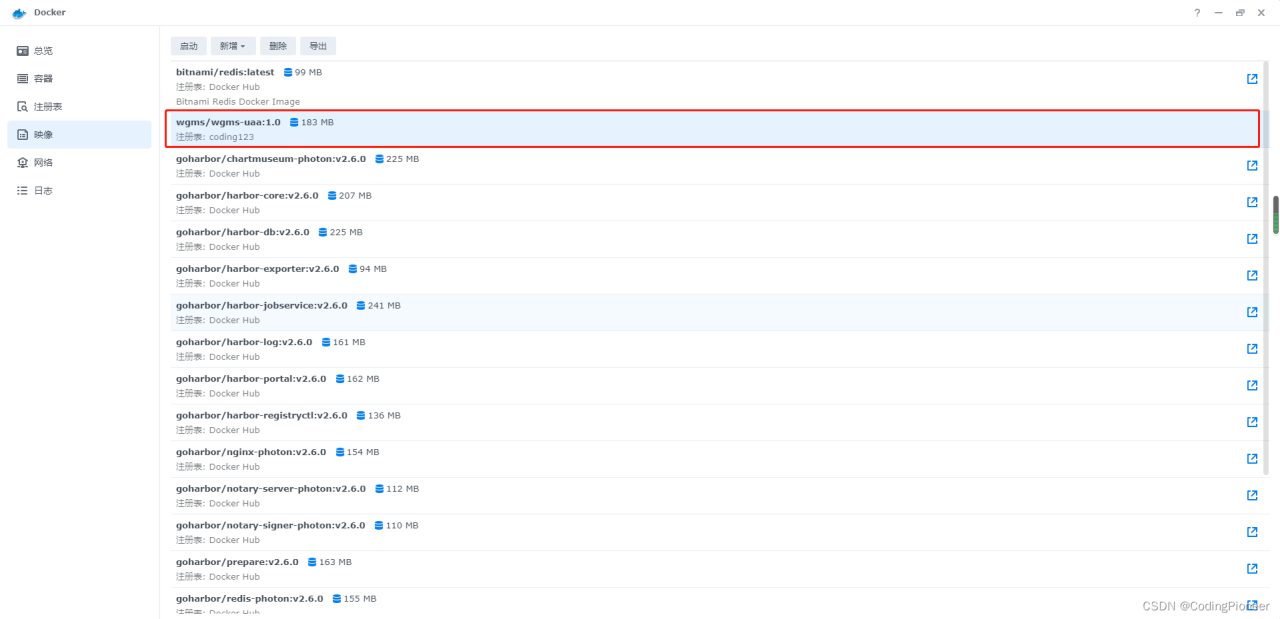Click database size icon of bitnami/redis:latest
Image resolution: width=1280 pixels, height=619 pixels.
coord(288,72)
